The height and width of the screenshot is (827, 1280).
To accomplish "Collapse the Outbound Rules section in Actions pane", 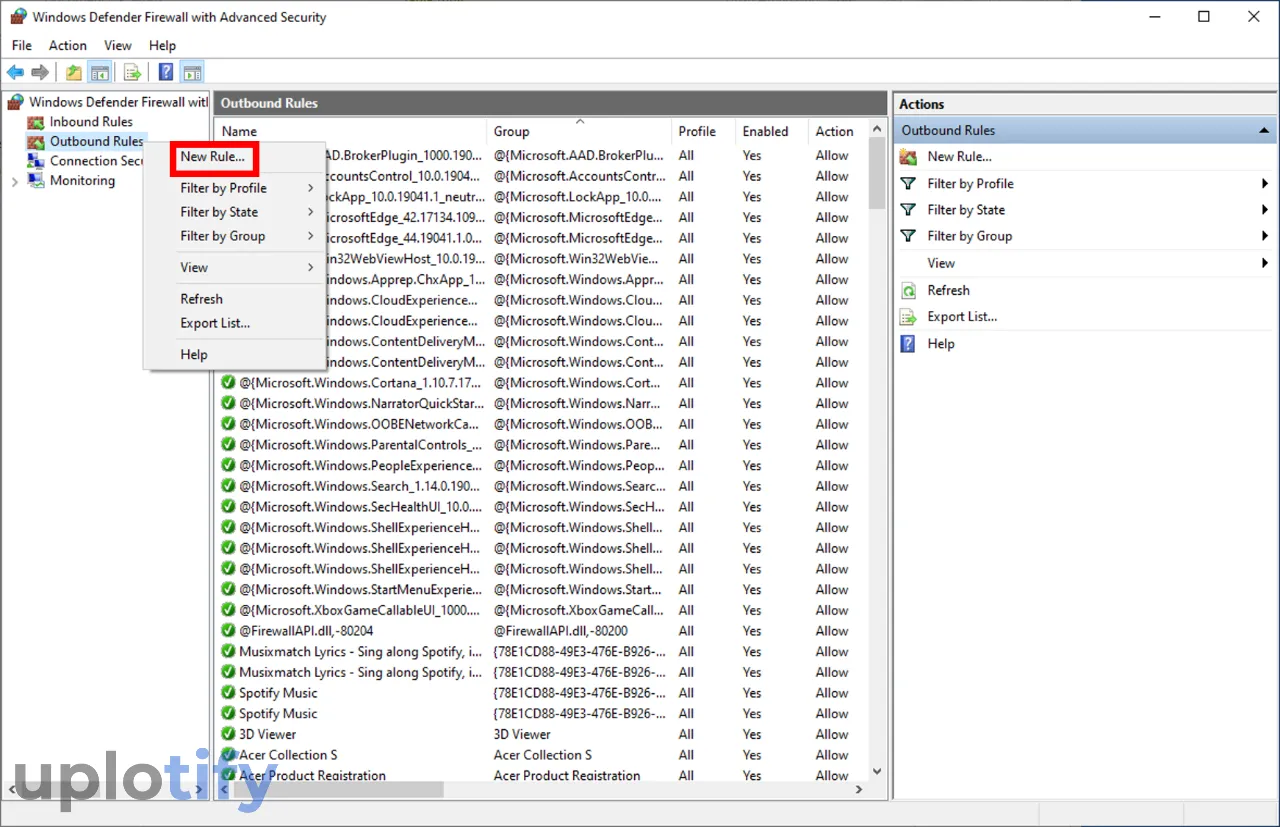I will (1264, 131).
